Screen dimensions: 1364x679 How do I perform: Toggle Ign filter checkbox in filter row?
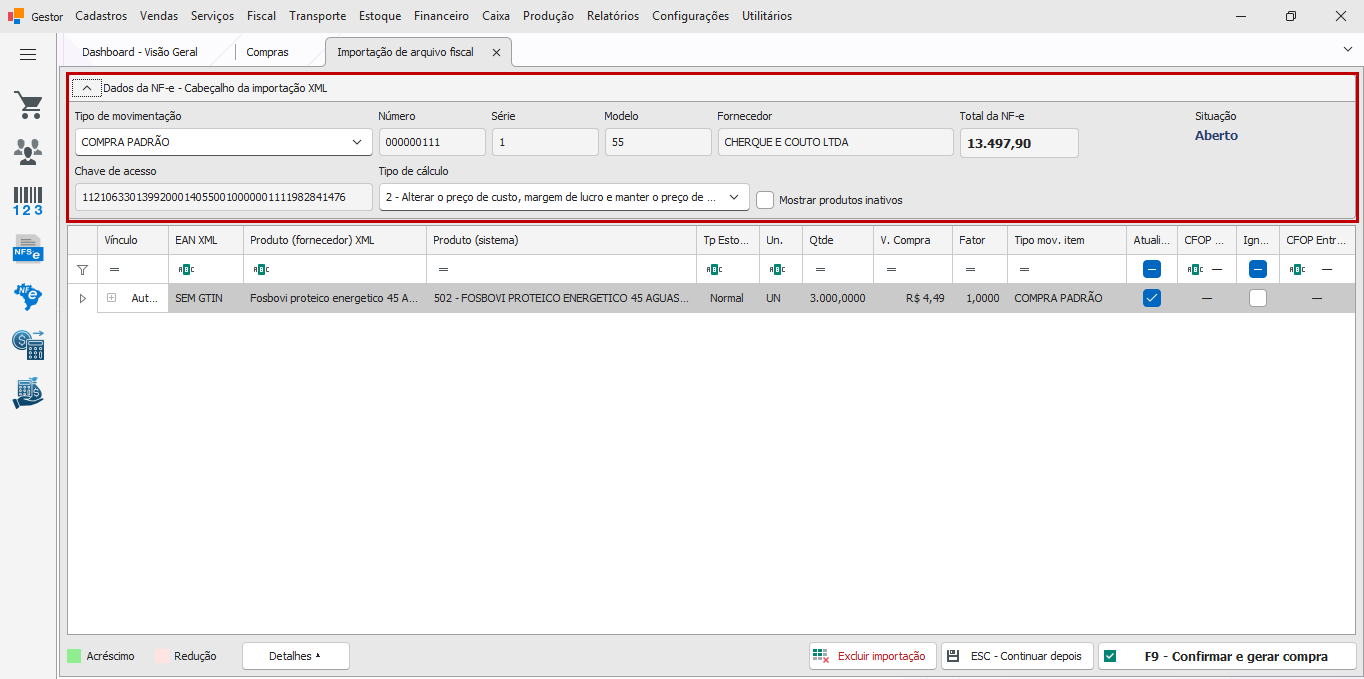coord(1258,269)
